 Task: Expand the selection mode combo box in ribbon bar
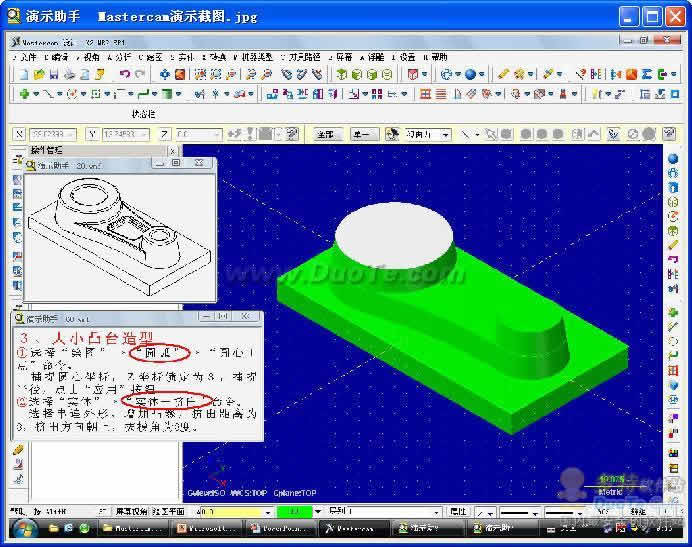point(446,134)
